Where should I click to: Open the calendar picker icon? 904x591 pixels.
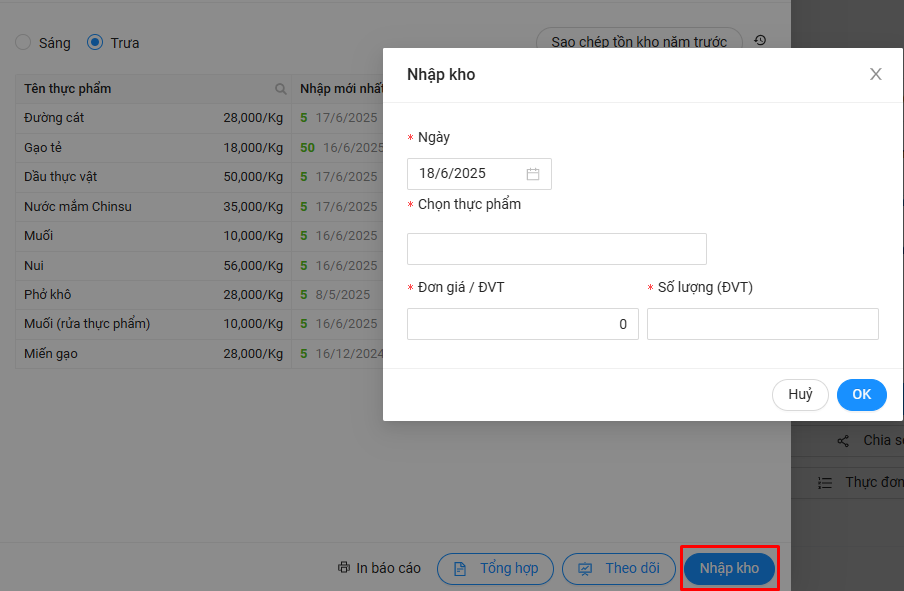[x=533, y=174]
